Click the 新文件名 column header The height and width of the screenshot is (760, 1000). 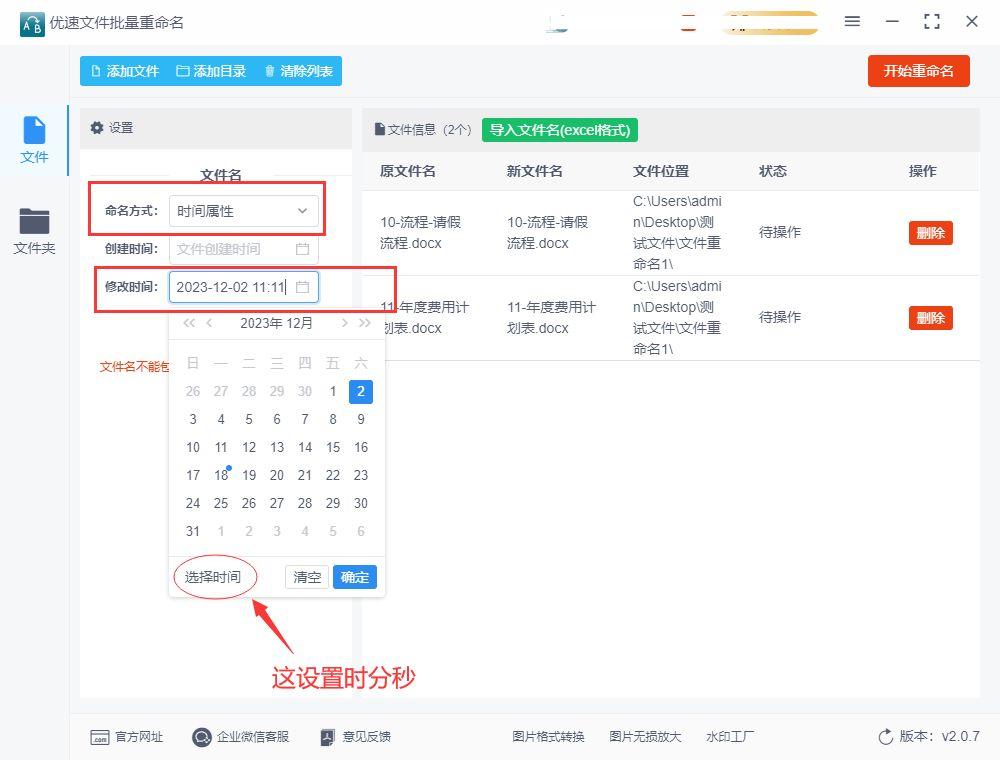pyautogui.click(x=534, y=171)
